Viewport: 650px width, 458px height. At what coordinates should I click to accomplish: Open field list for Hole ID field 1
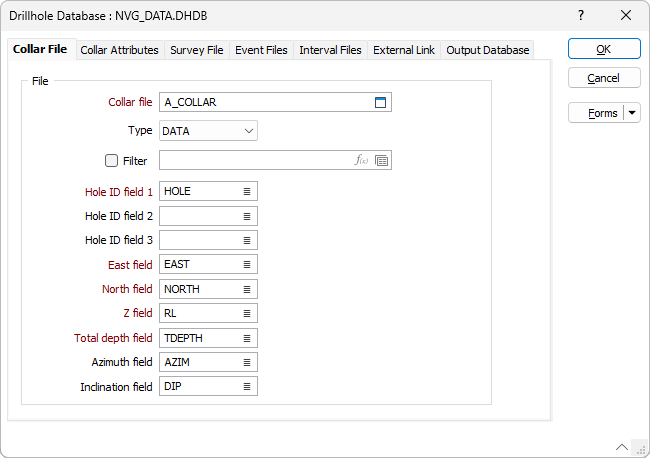[x=247, y=191]
